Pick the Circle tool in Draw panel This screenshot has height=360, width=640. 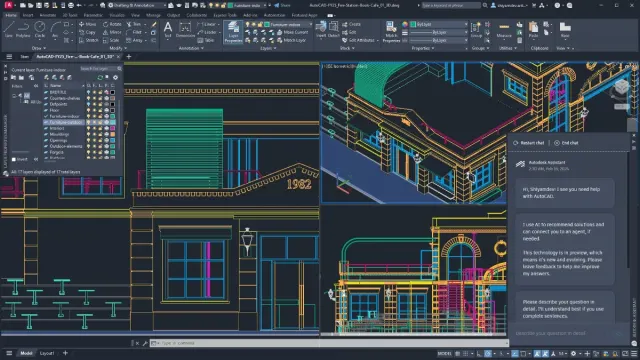pos(40,30)
